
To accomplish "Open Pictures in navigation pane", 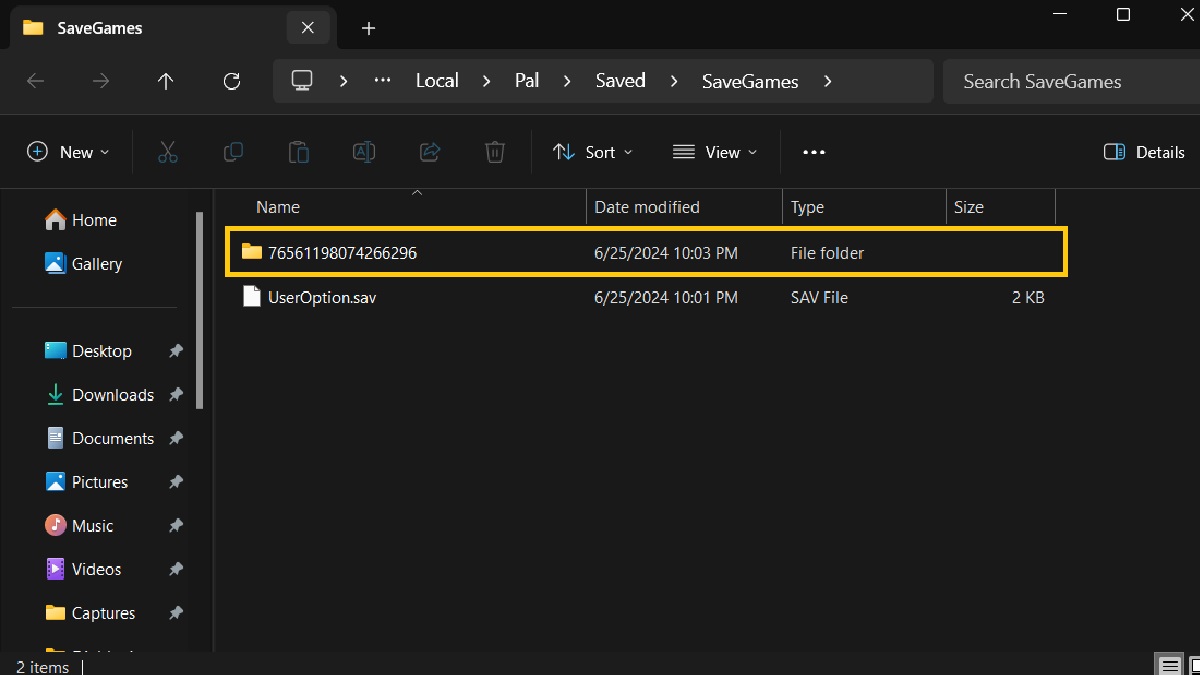I will pyautogui.click(x=87, y=482).
